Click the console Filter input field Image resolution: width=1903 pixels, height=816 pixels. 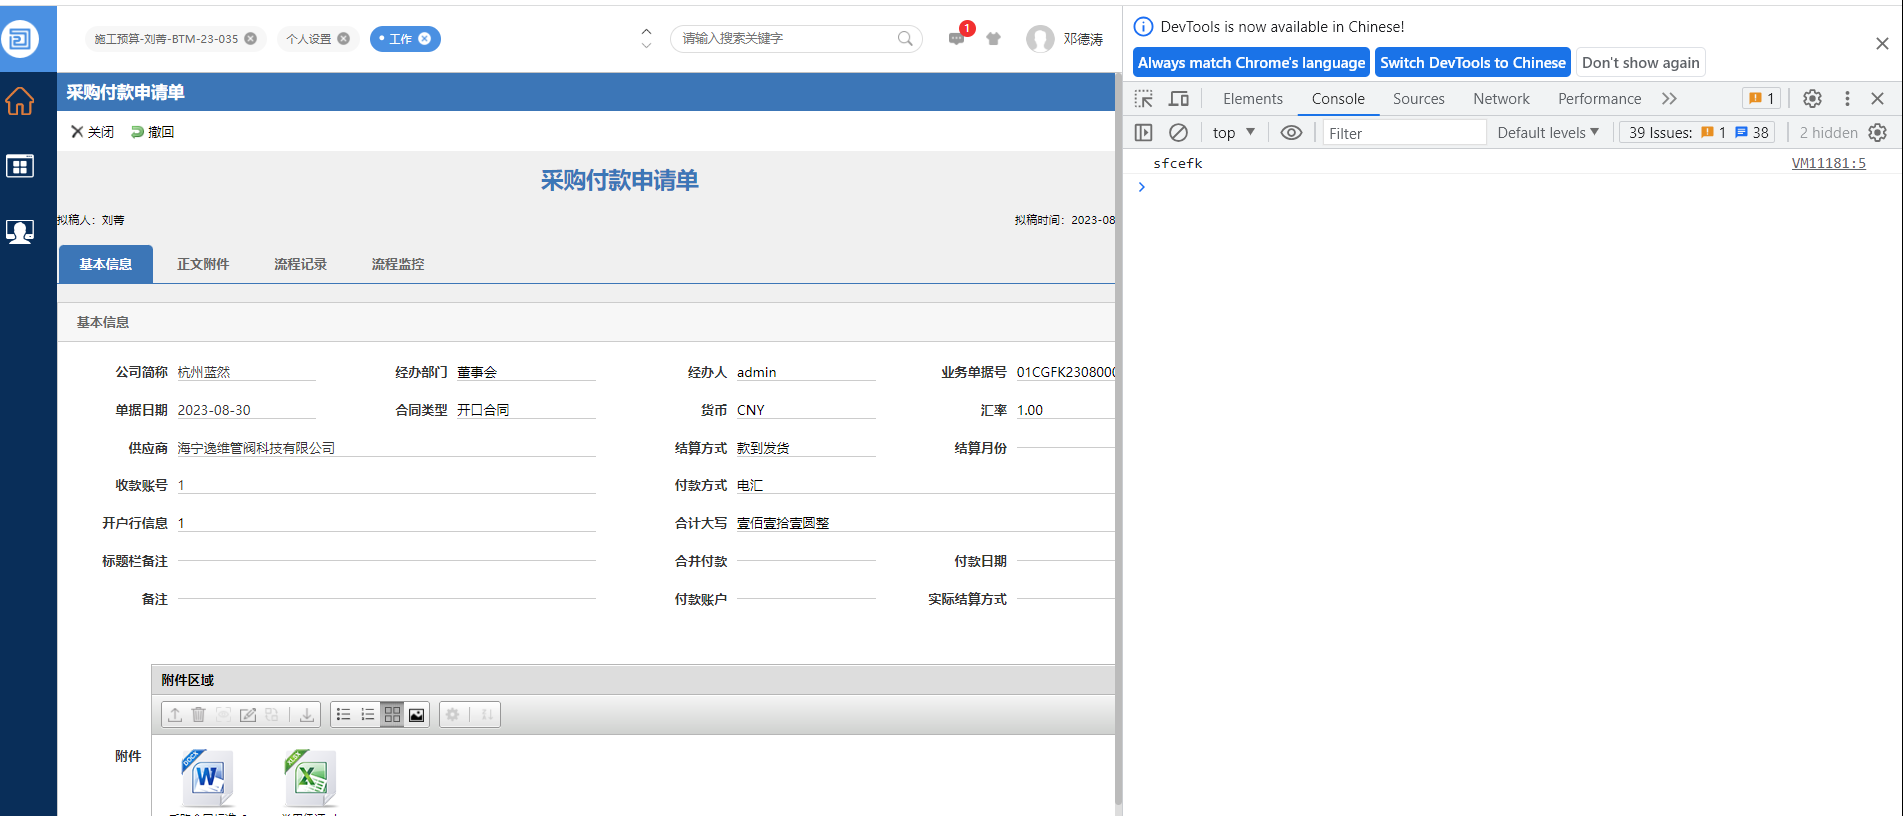[x=1403, y=133]
